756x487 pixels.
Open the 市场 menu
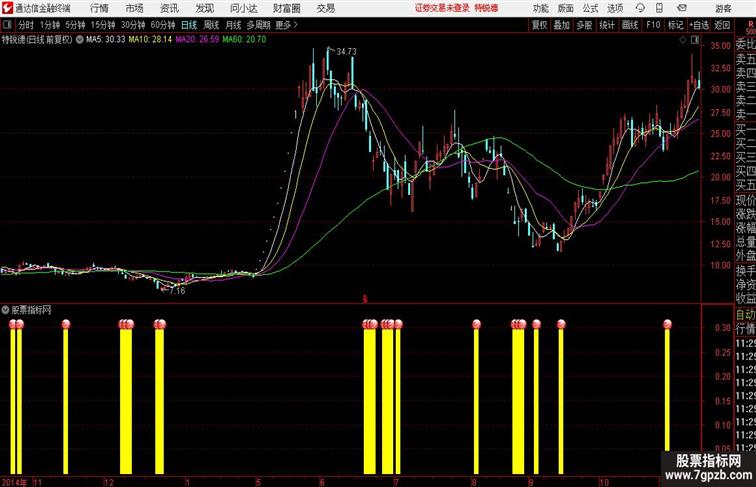pos(135,8)
